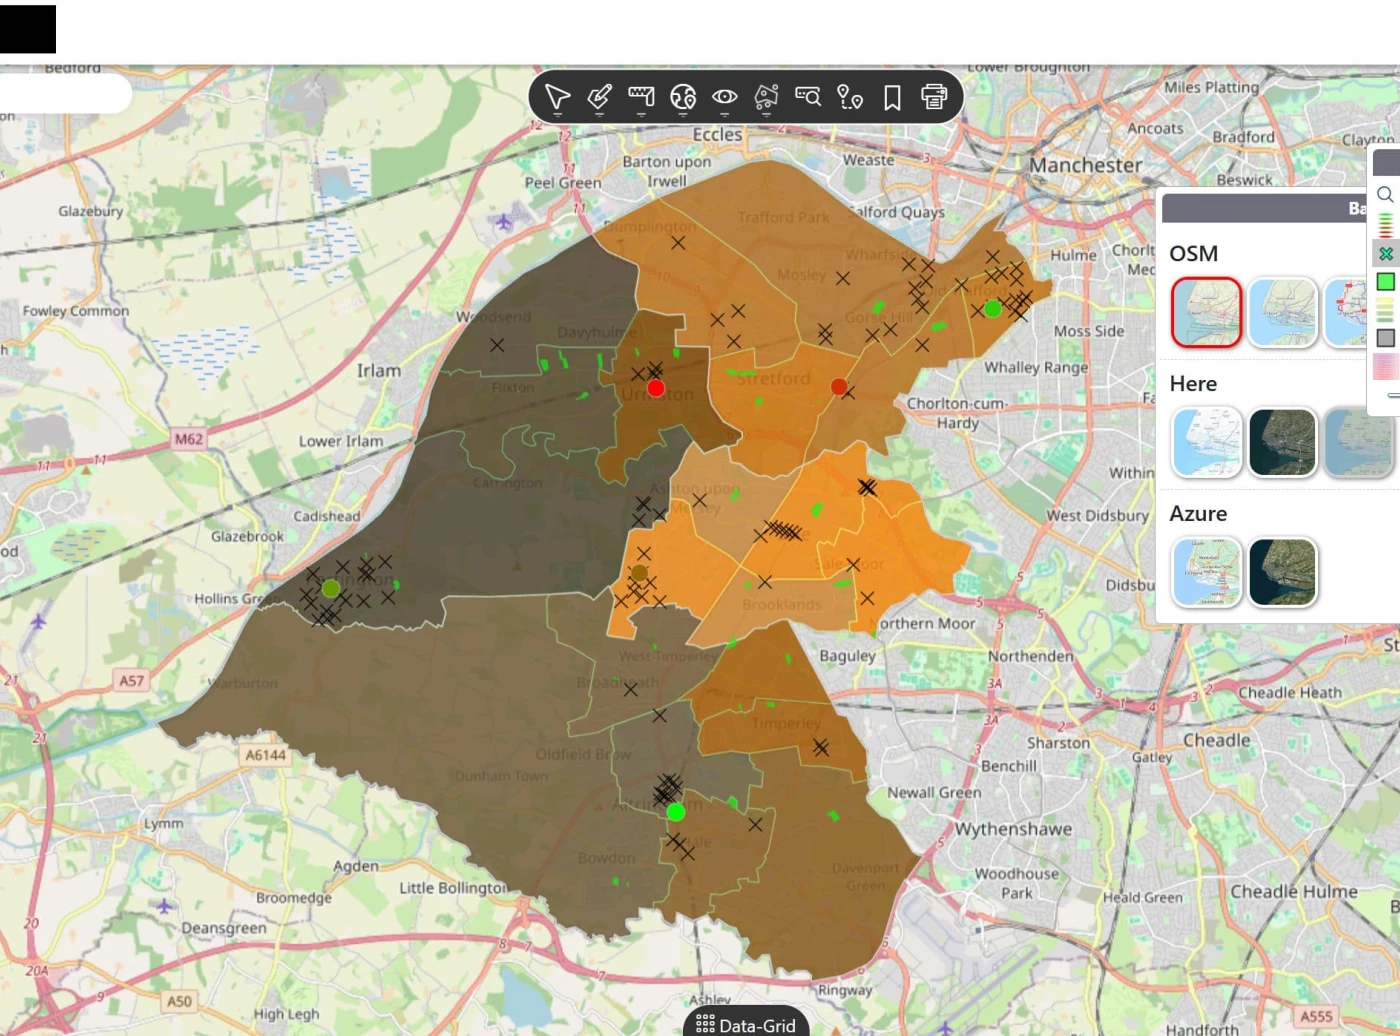
Task: Select the arrow pointer tool
Action: (x=557, y=97)
